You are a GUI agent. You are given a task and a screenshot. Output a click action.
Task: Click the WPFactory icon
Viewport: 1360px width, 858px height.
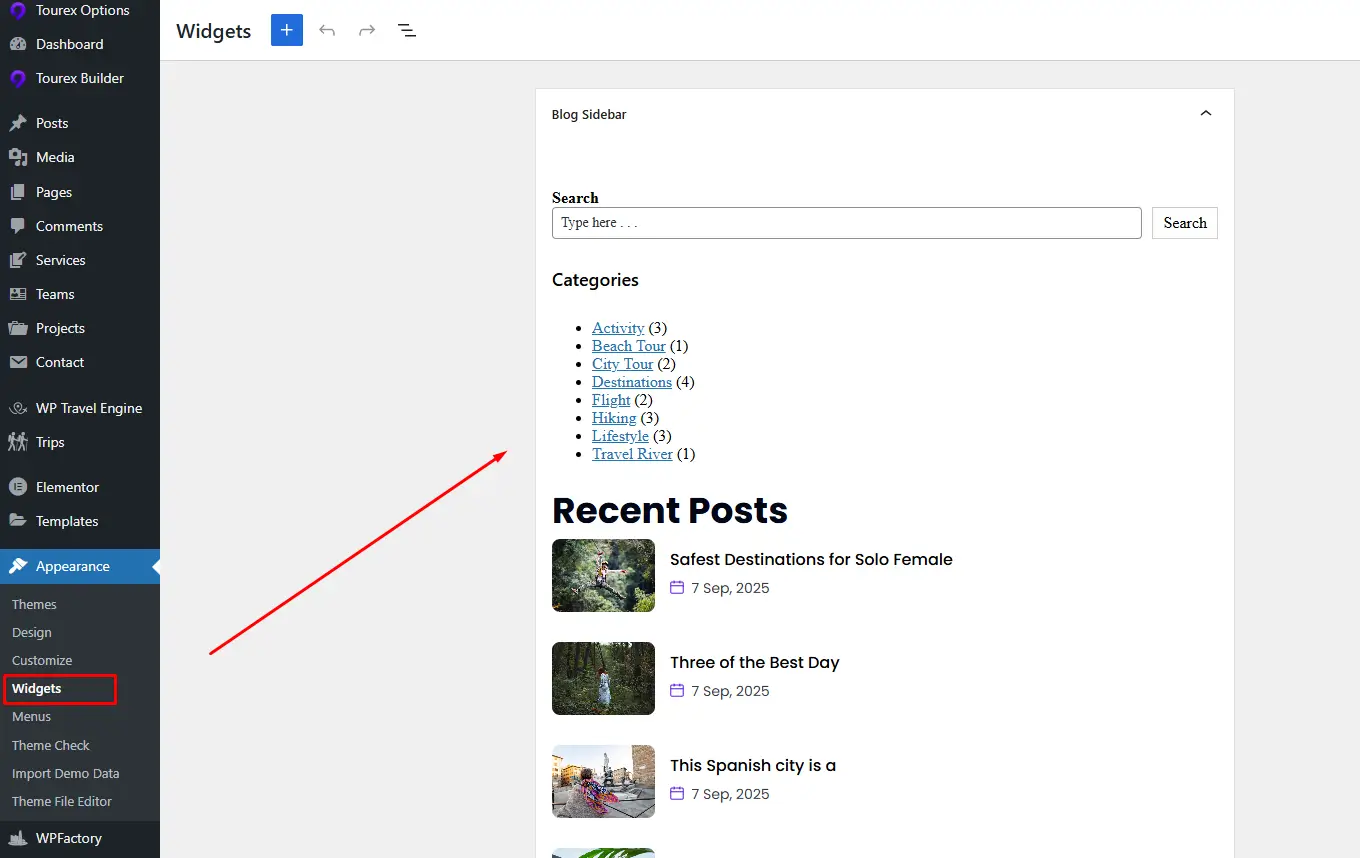17,838
